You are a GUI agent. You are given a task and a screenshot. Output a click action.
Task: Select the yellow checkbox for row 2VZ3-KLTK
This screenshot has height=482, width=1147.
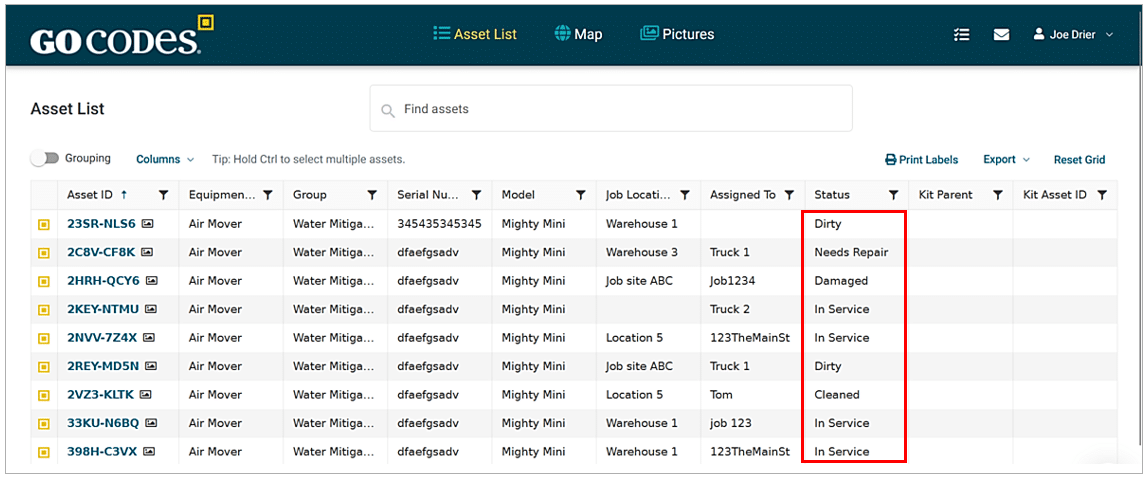pos(44,395)
